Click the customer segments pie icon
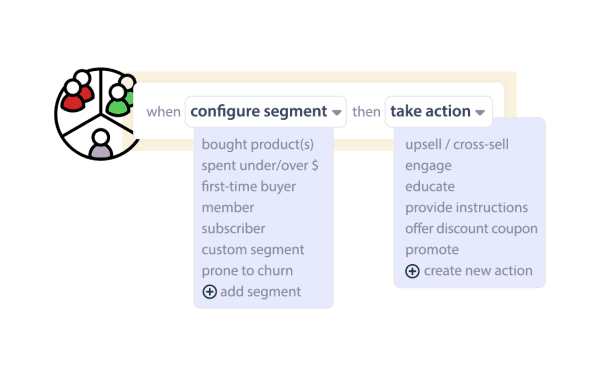The height and width of the screenshot is (376, 600). (96, 114)
